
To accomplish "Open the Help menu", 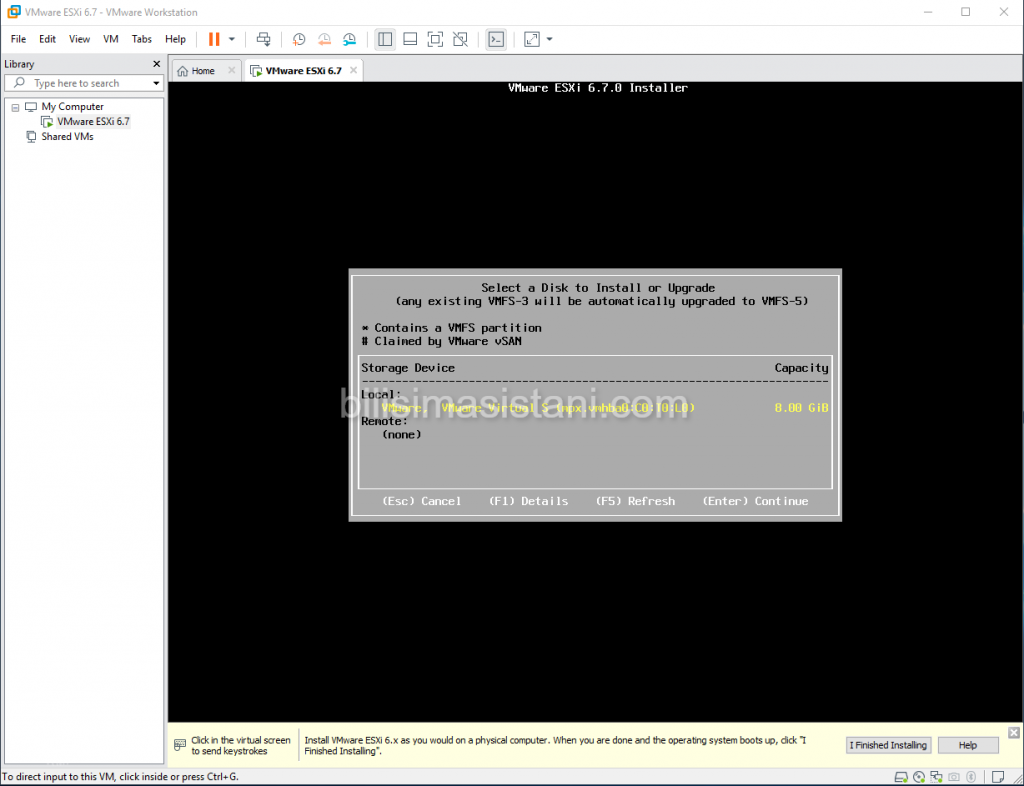I will [175, 39].
